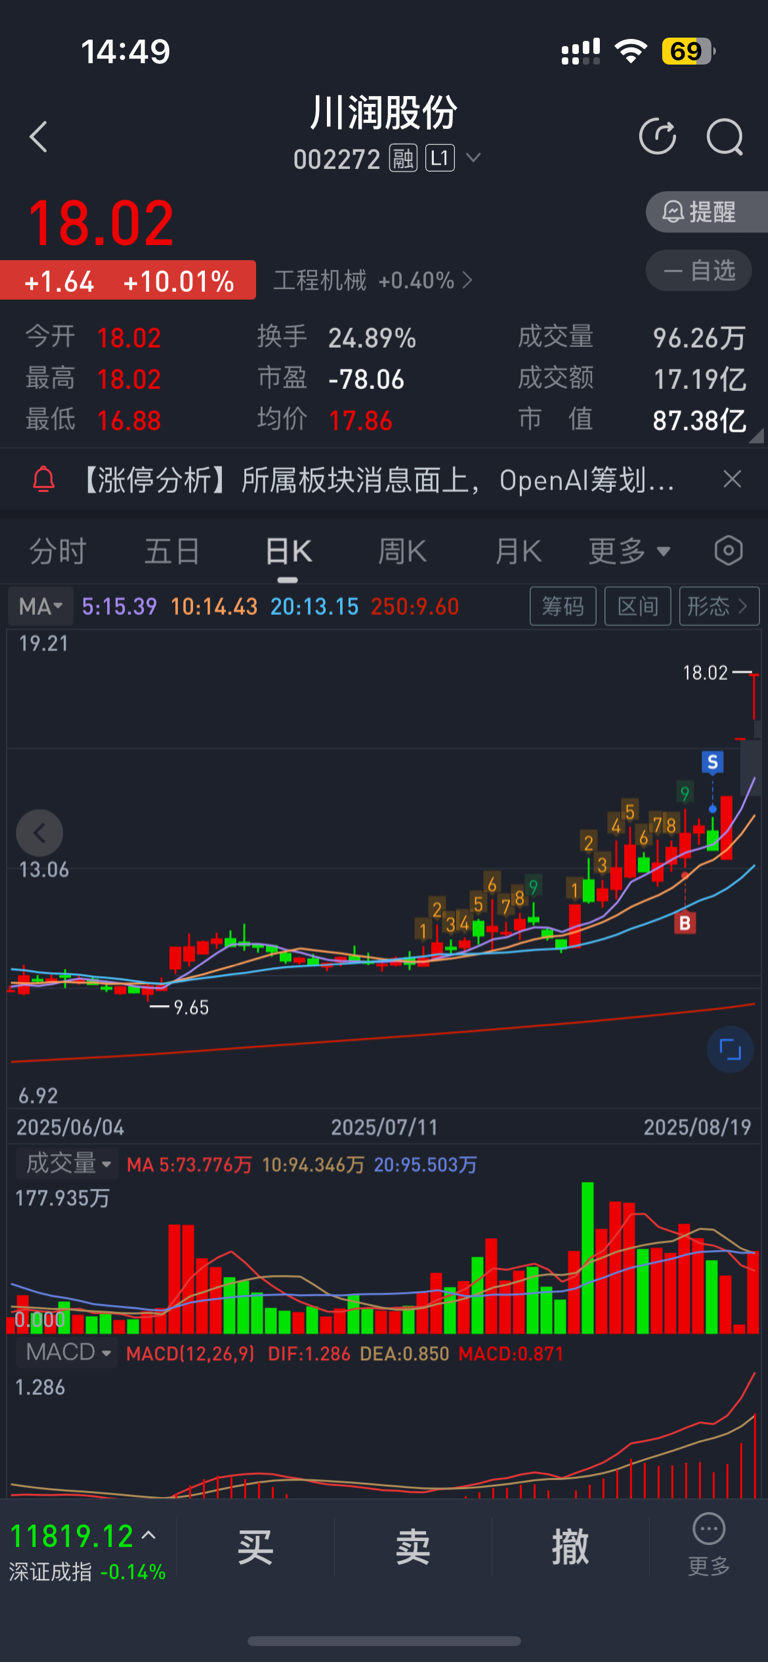This screenshot has width=768, height=1663.
Task: Tap the +10.01% change badge
Action: [x=178, y=282]
